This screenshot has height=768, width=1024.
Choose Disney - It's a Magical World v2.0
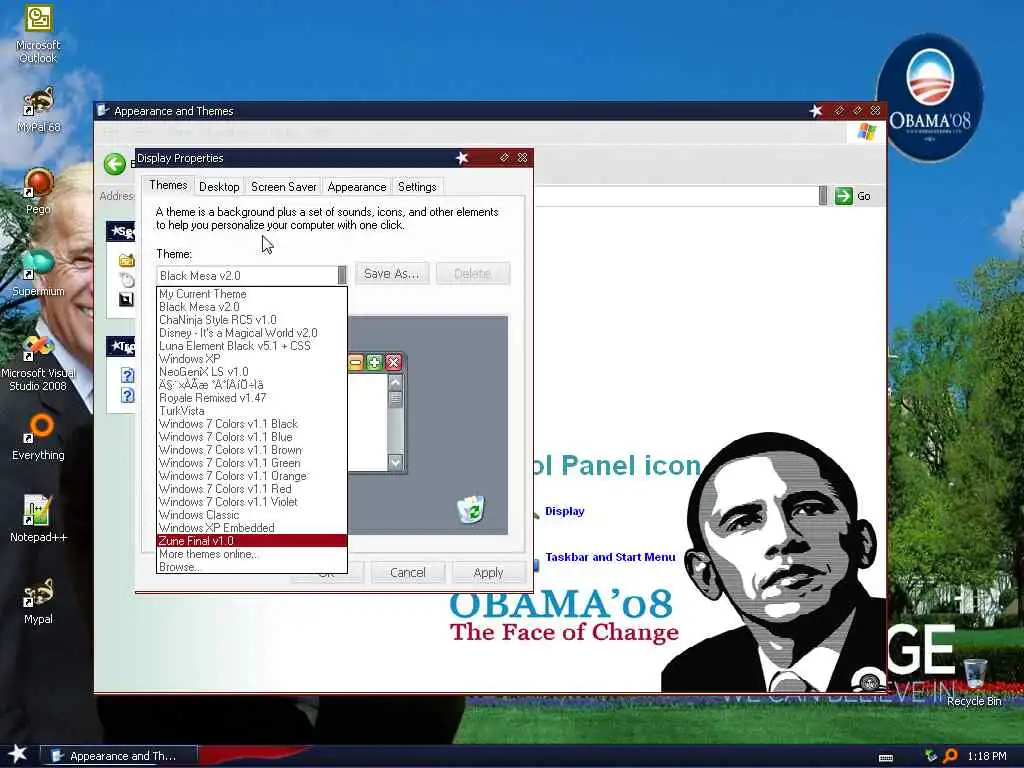coord(251,333)
